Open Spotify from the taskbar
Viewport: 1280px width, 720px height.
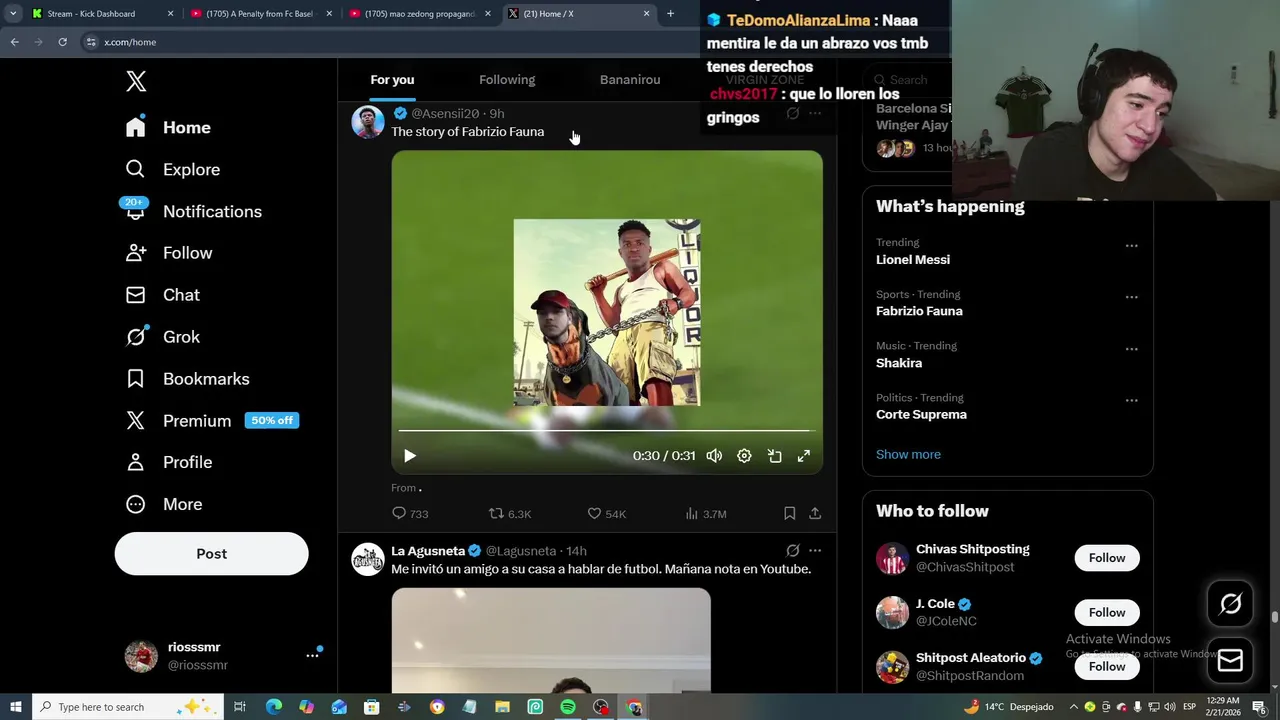coord(568,707)
